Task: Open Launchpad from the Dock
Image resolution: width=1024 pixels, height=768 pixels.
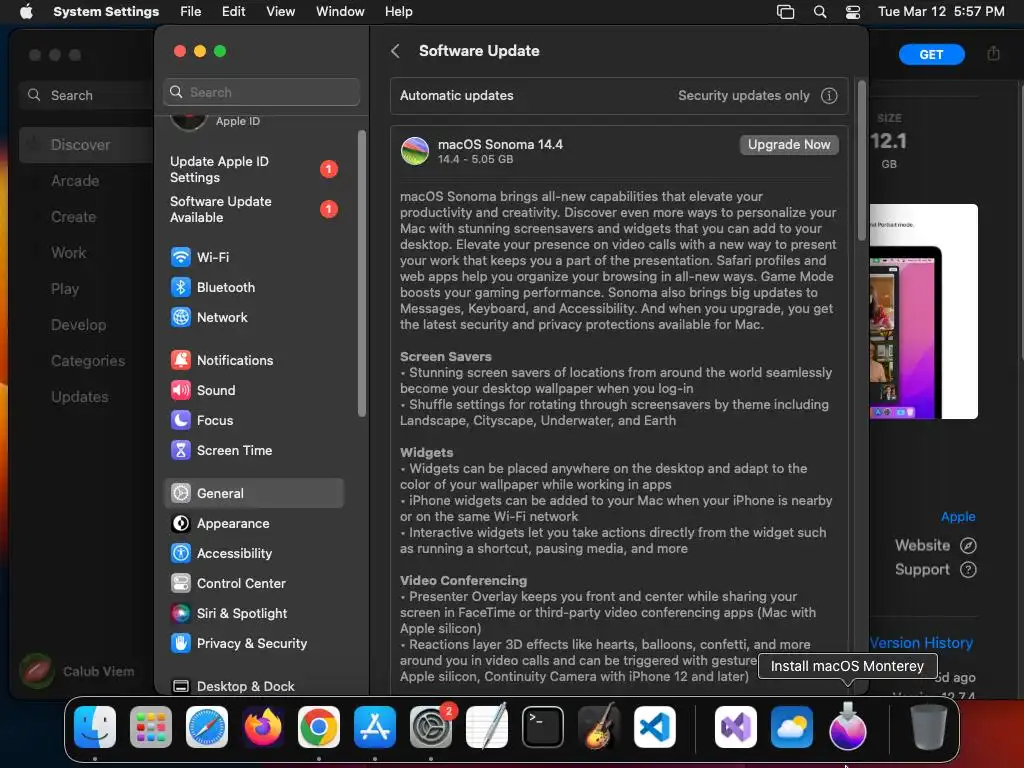Action: click(151, 727)
